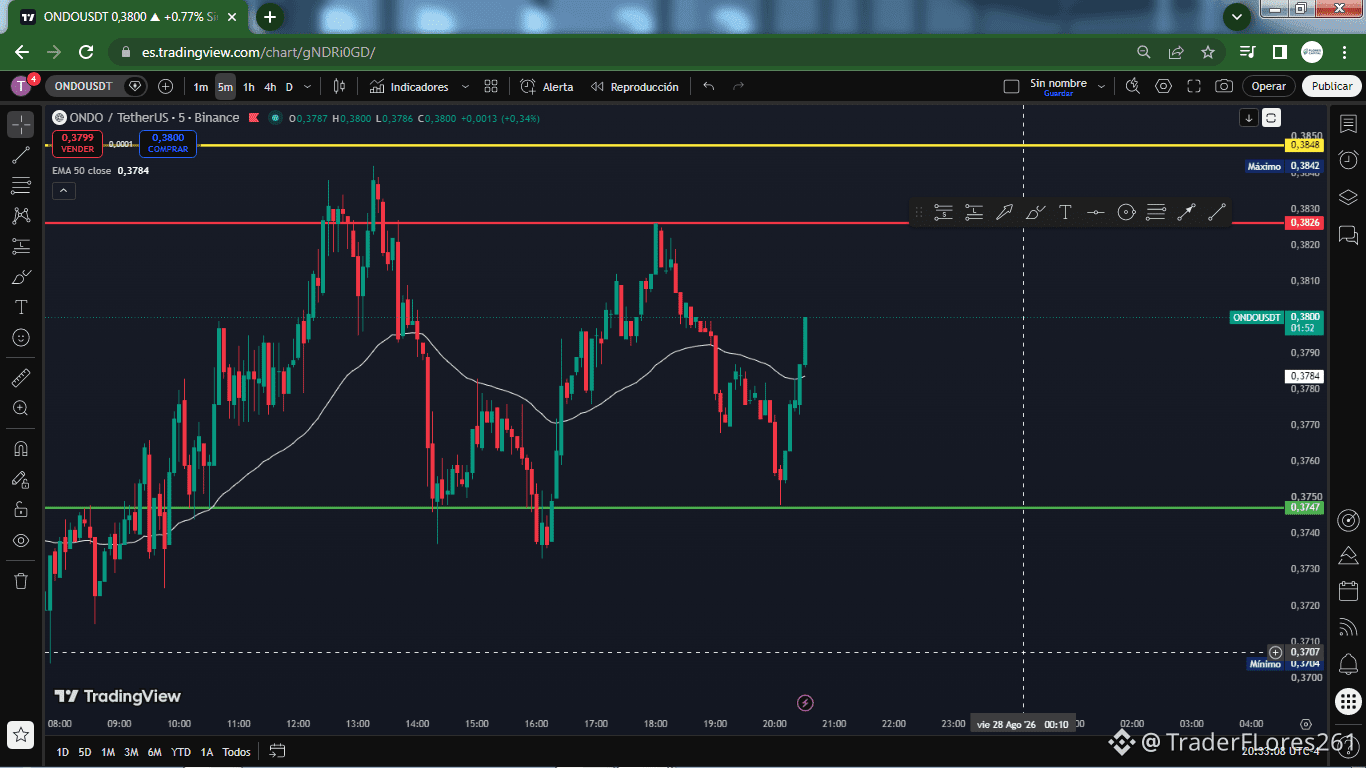The height and width of the screenshot is (768, 1366).
Task: Switch to the 5m timeframe
Action: tap(225, 87)
